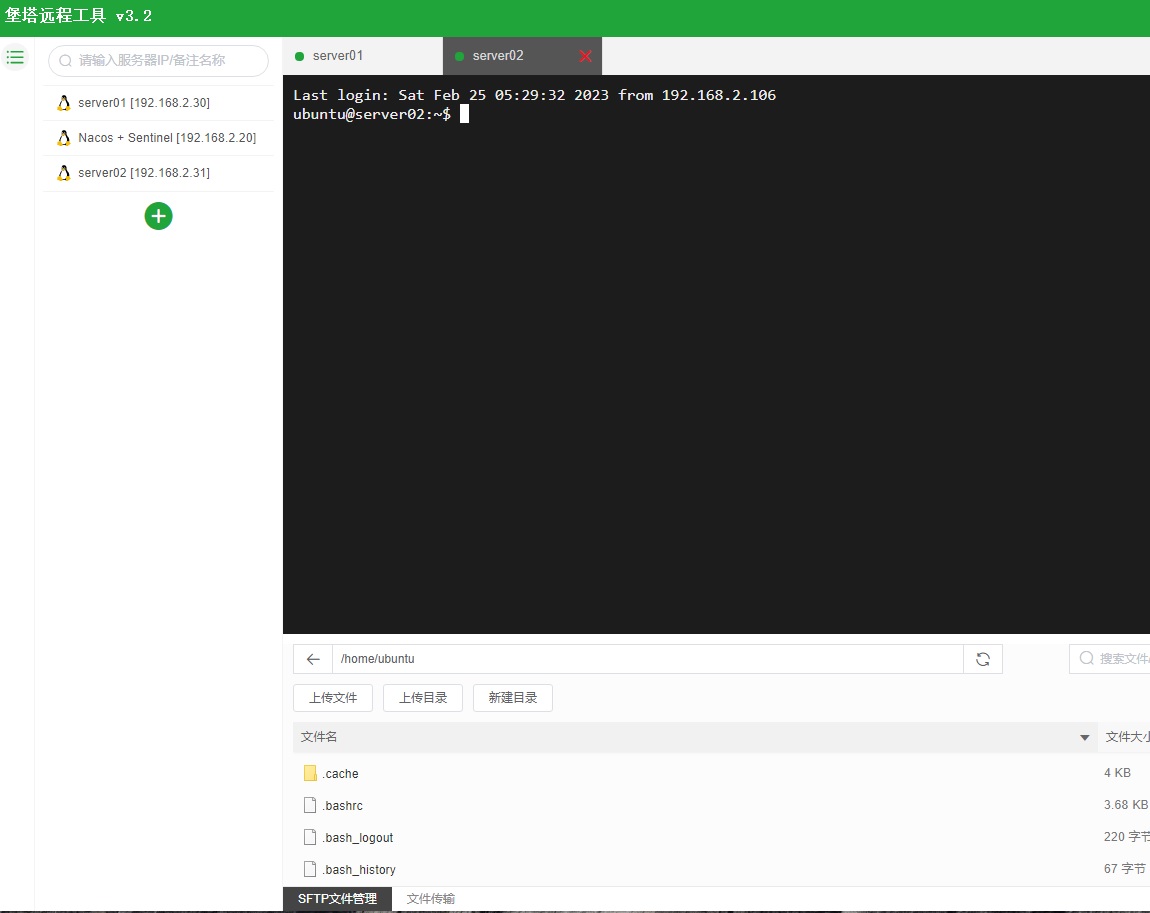This screenshot has width=1150, height=913.
Task: Switch to SFTP文件管理 tab
Action: pyautogui.click(x=337, y=899)
